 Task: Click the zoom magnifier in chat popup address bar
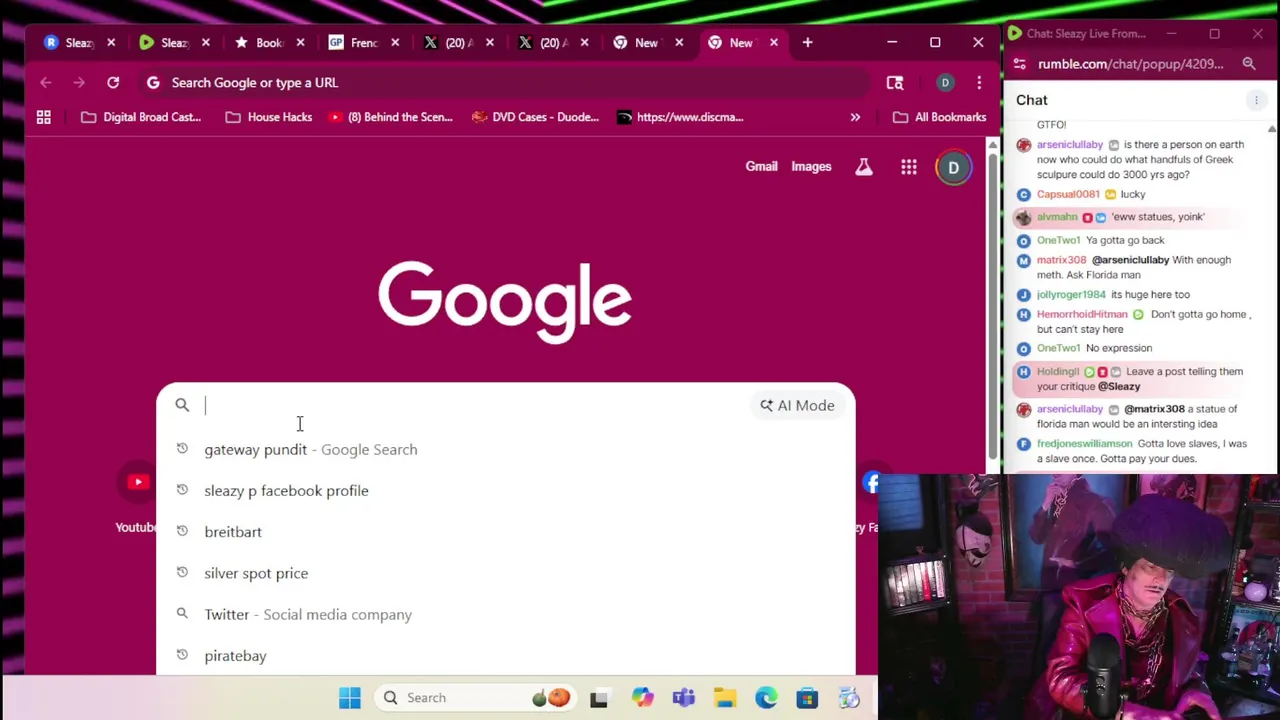point(1249,64)
